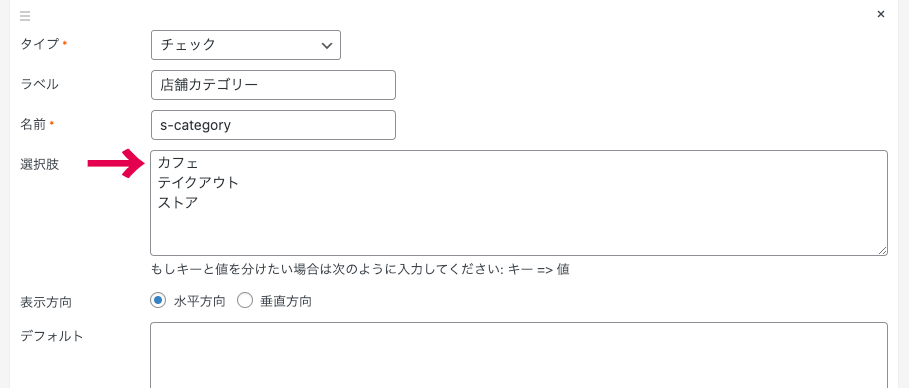Click the 選択肢 field label
The image size is (909, 388).
point(39,165)
